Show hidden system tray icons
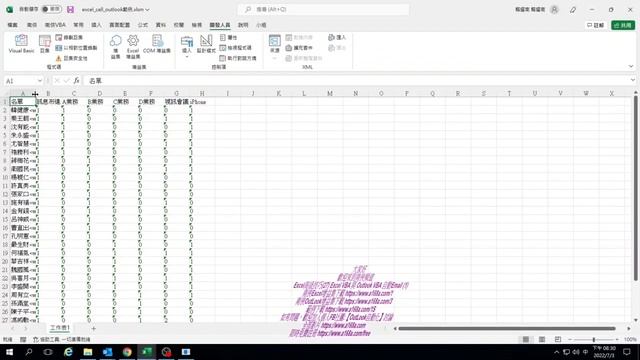This screenshot has height=360, width=640. (x=556, y=352)
